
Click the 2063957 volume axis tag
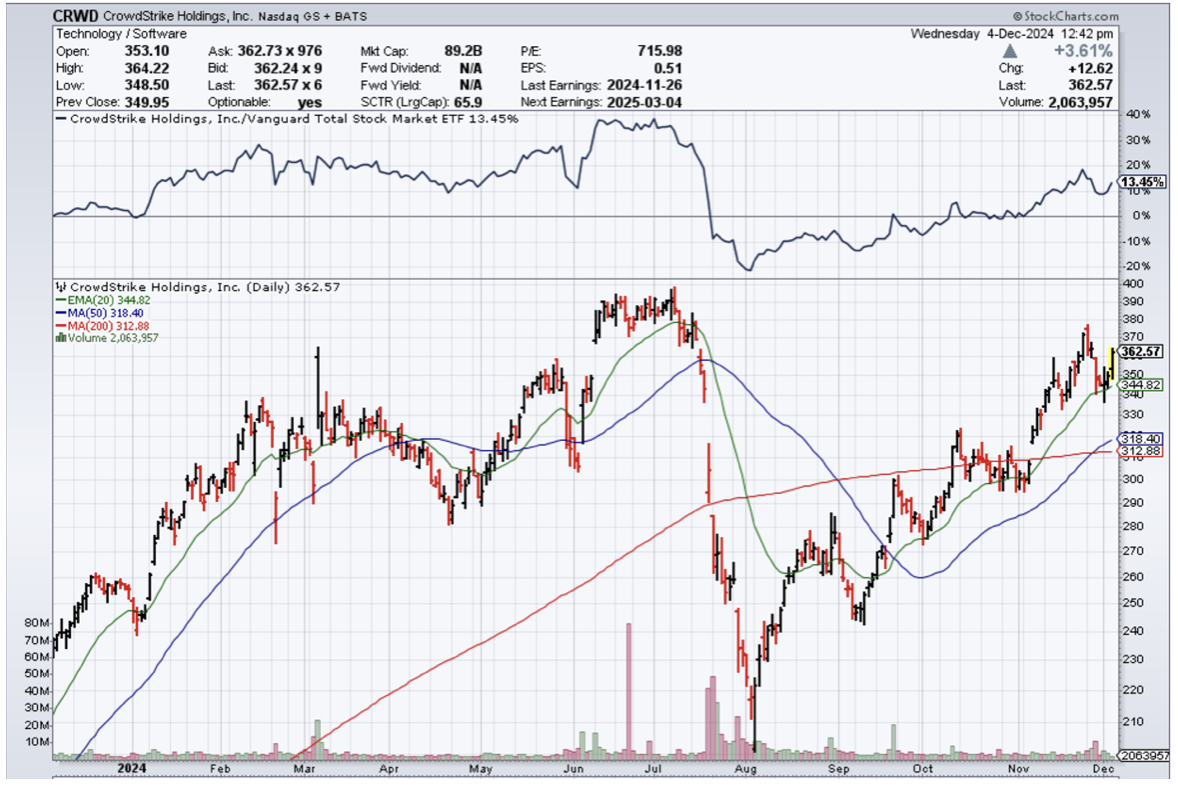pos(1144,755)
